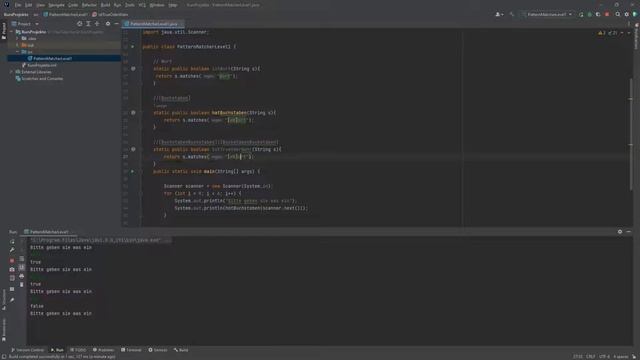Open the Refactor menu

[x=89, y=5]
